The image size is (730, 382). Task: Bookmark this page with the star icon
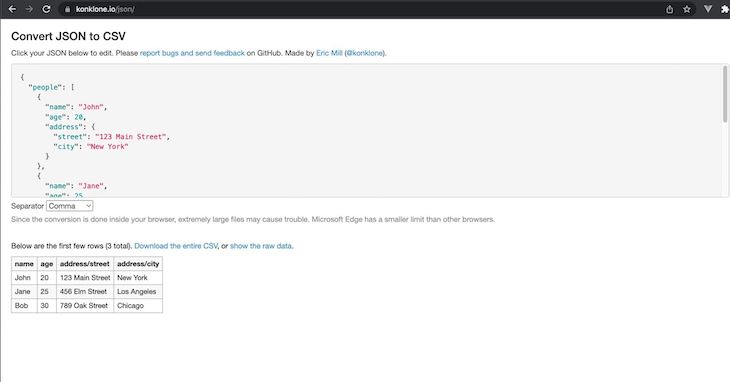tap(687, 9)
